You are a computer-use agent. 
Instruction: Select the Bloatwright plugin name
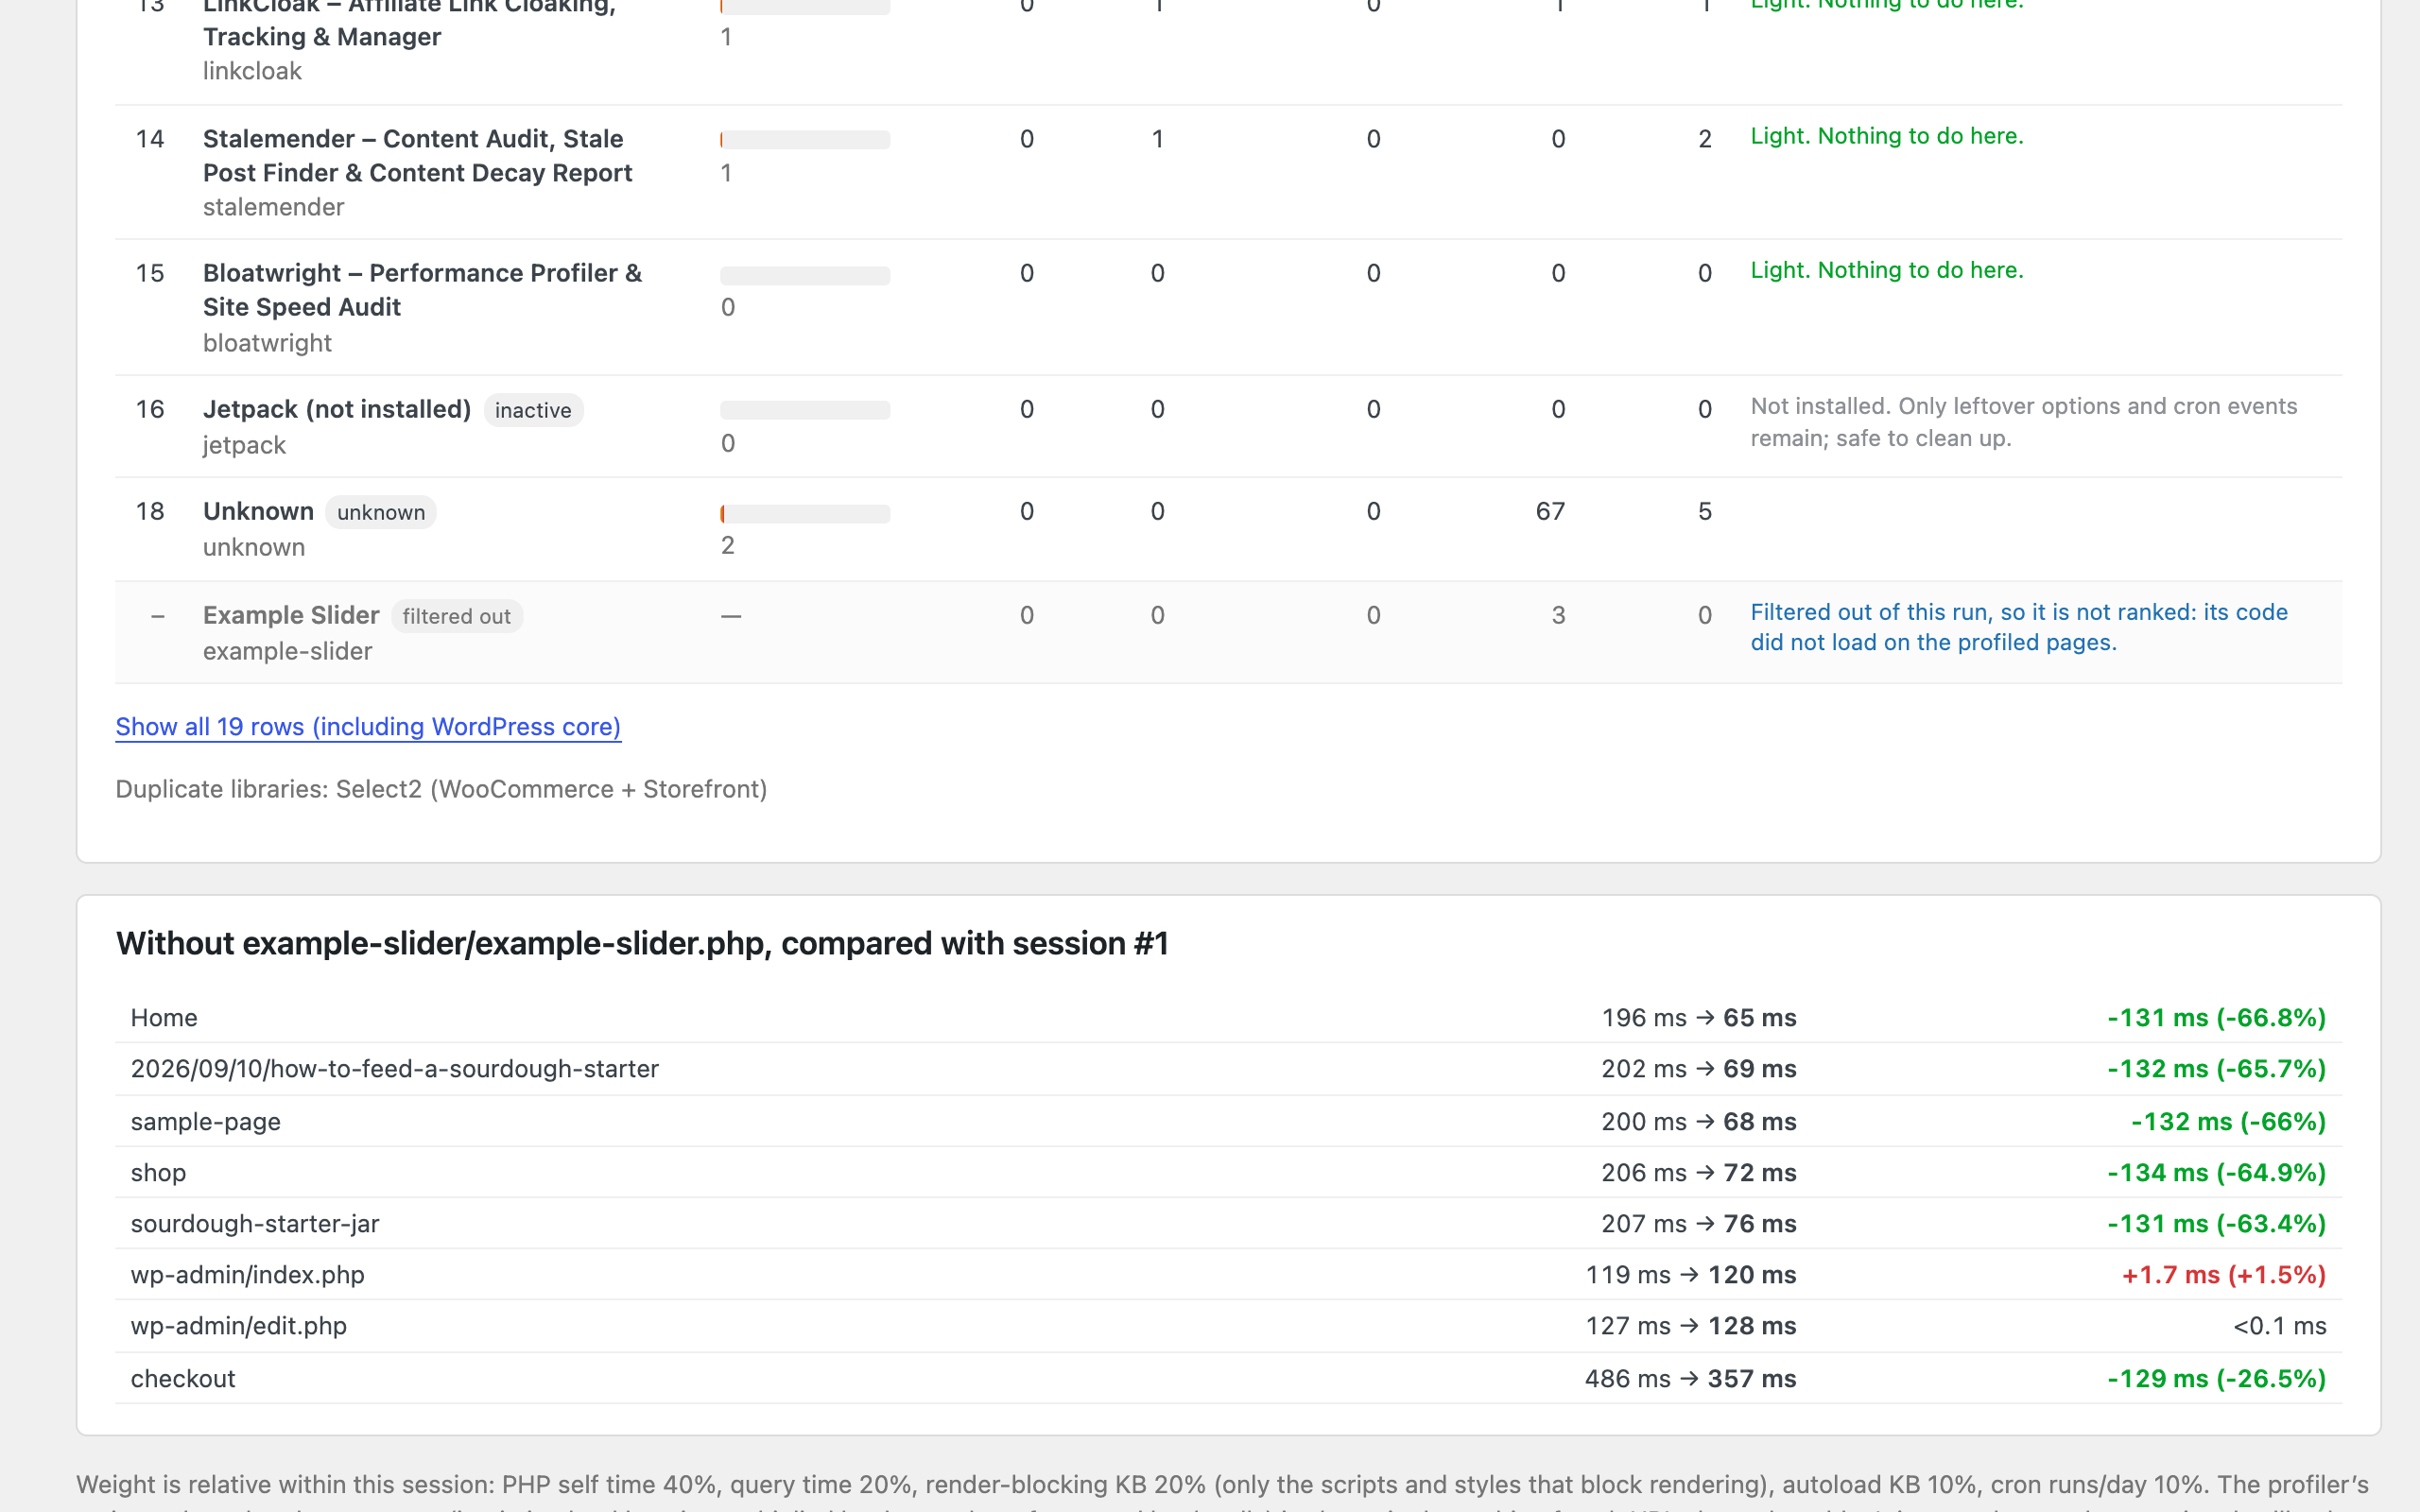(422, 290)
